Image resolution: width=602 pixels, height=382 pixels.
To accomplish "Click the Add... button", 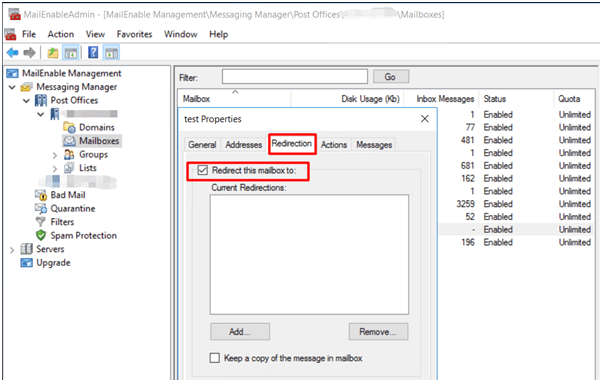I will pyautogui.click(x=240, y=332).
